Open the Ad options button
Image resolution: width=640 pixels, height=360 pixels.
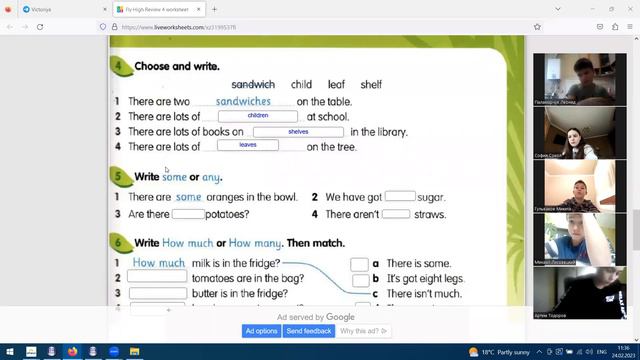(261, 331)
